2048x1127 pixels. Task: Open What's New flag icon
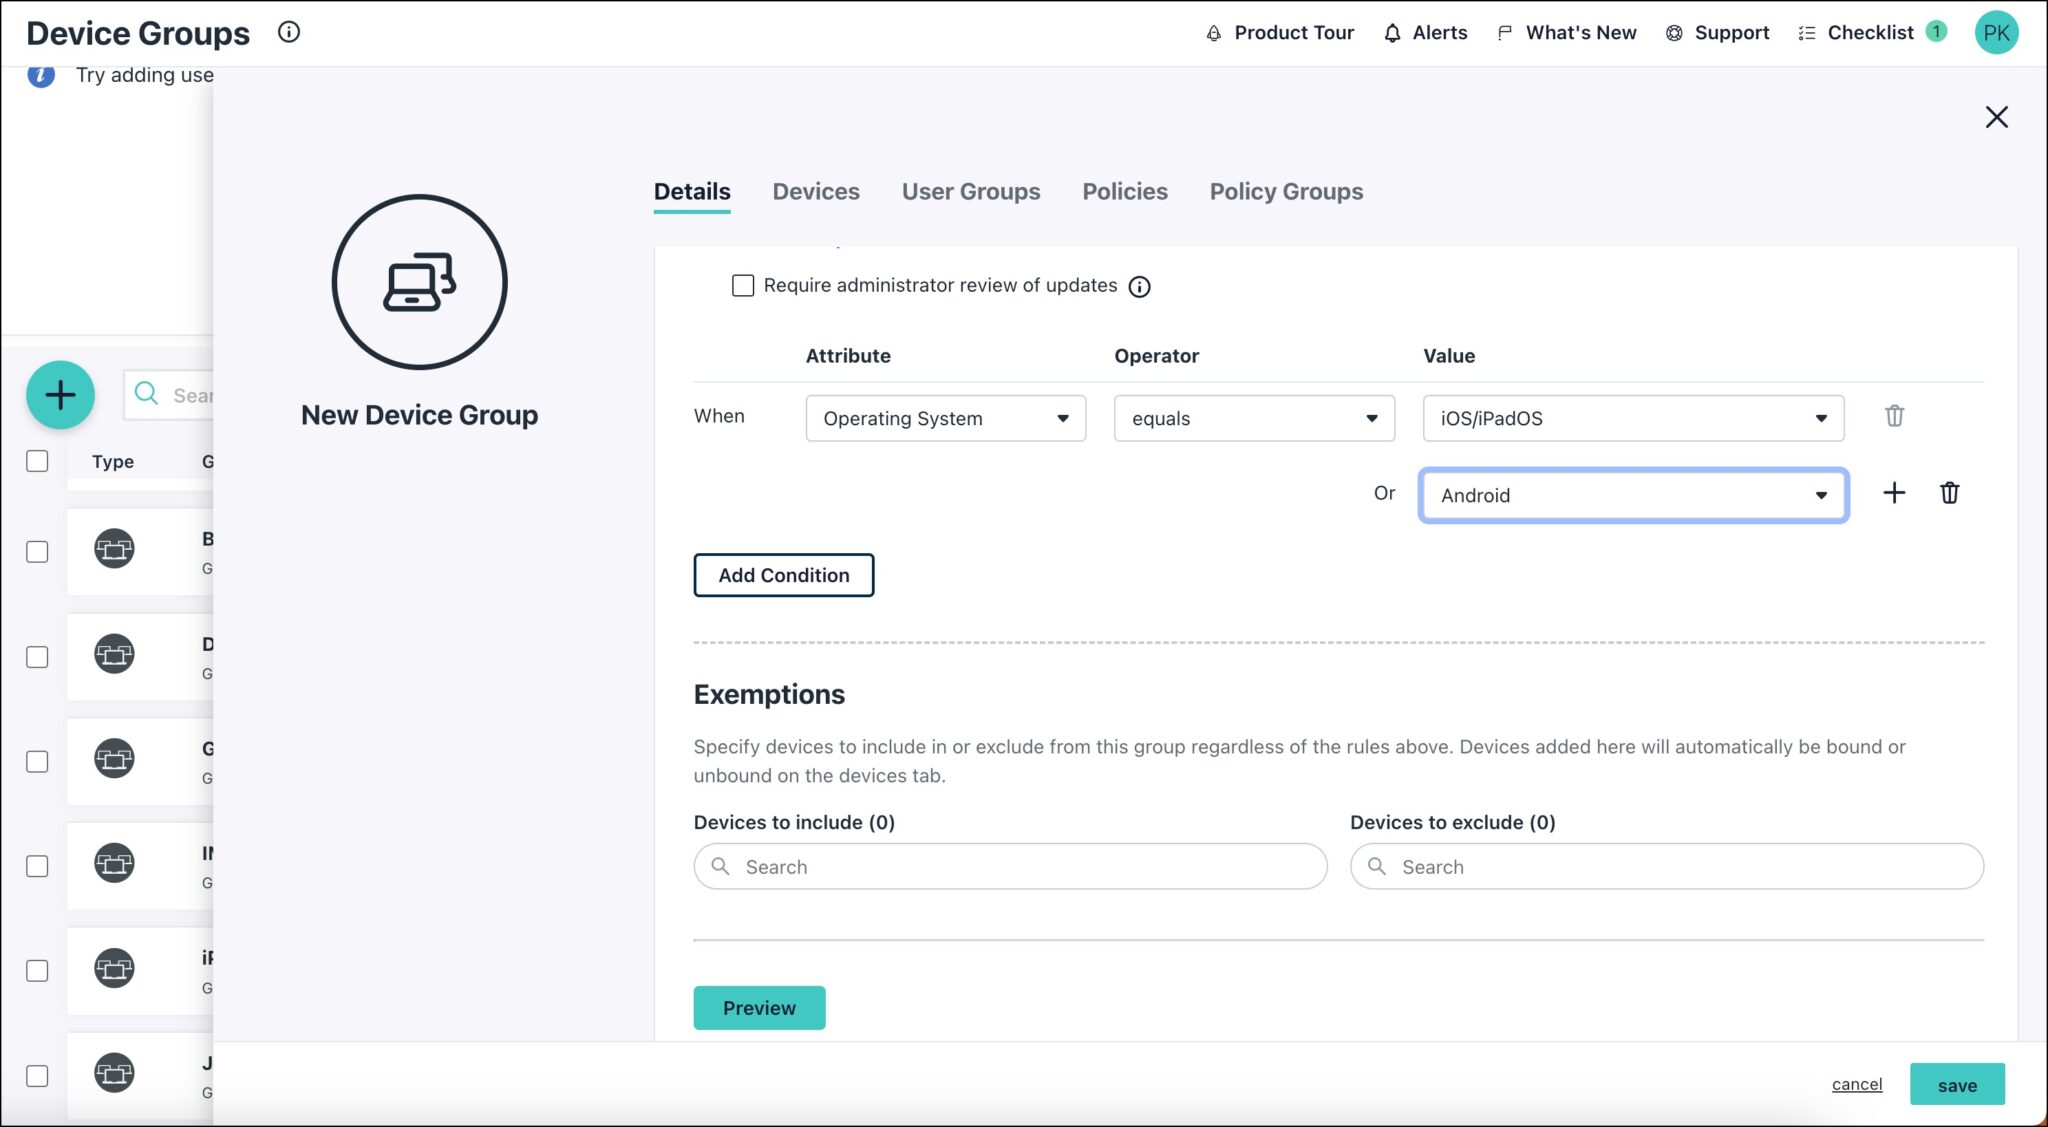(x=1565, y=32)
